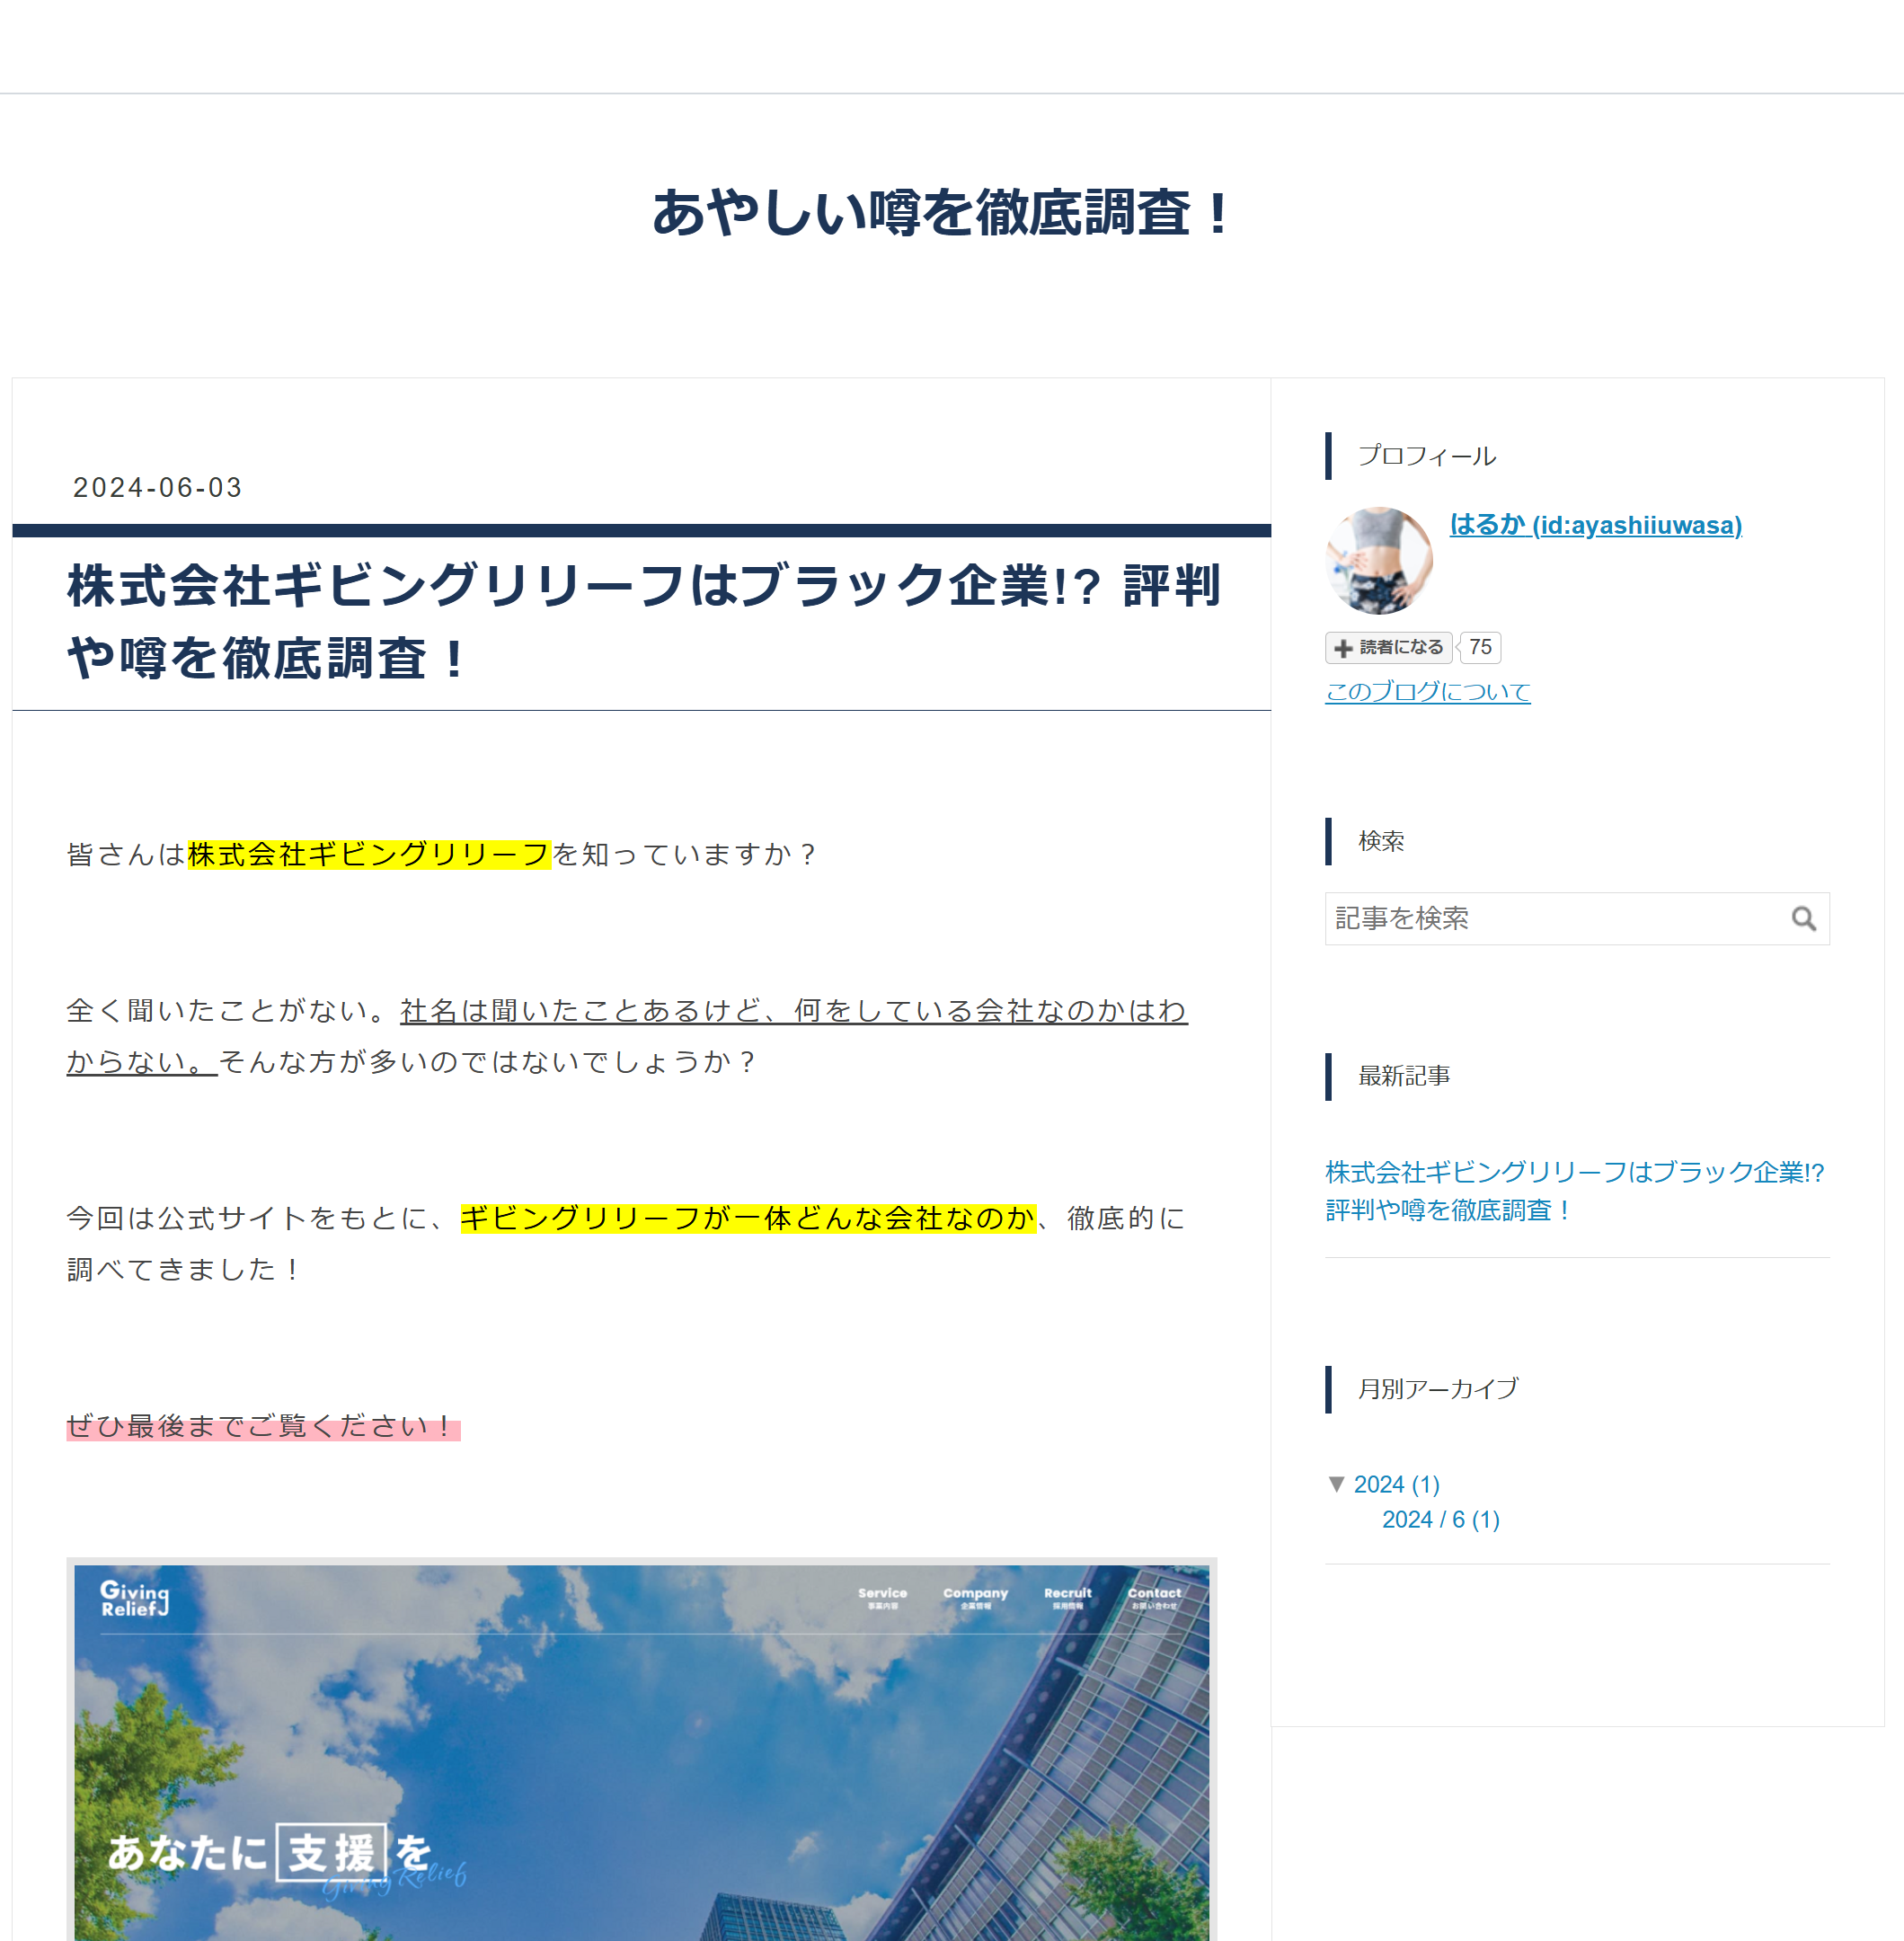
Task: Open the はるか (id:ayashiiuwasa) profile link
Action: coord(1596,525)
